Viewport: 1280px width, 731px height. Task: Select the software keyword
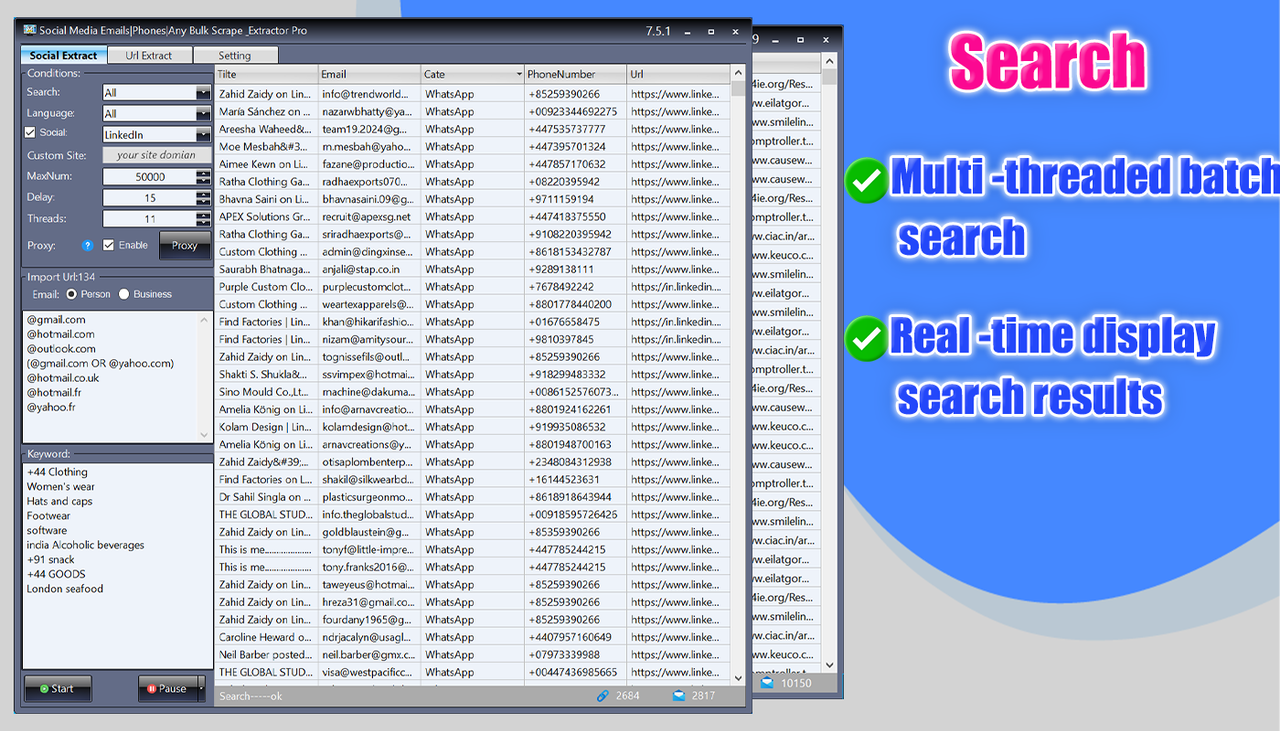click(47, 530)
